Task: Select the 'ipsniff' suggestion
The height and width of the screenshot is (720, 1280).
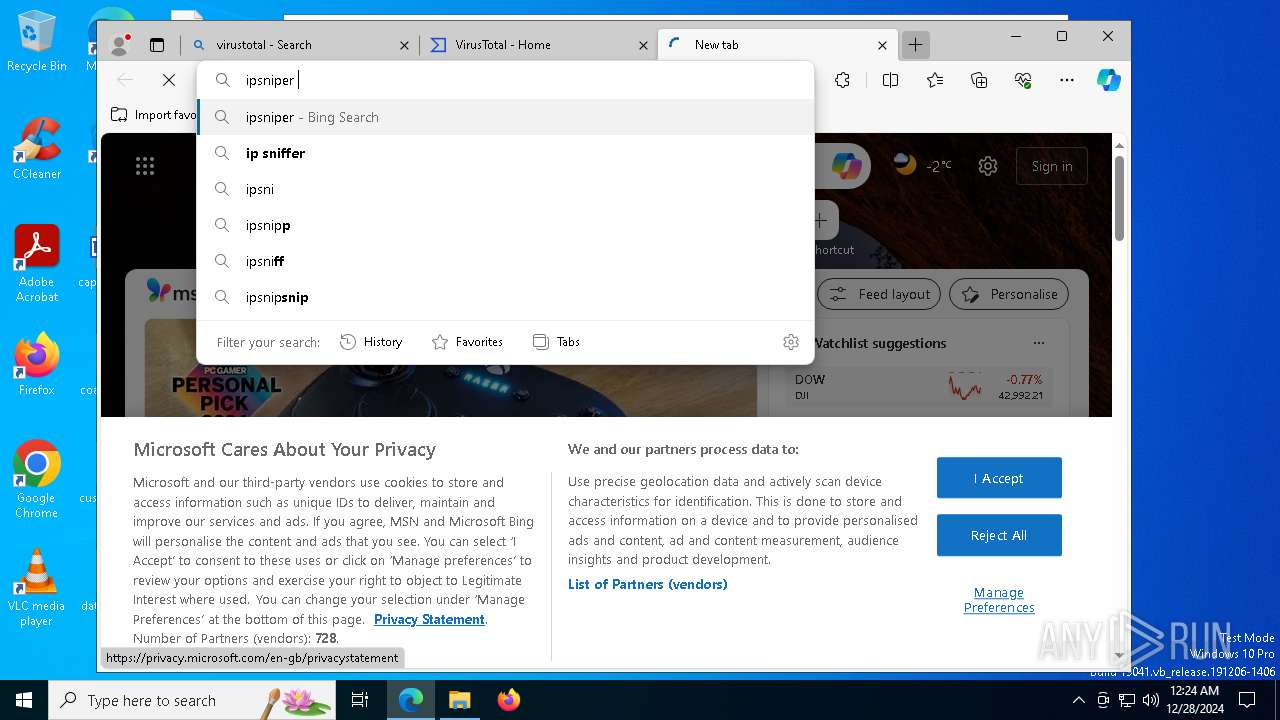Action: 506,261
